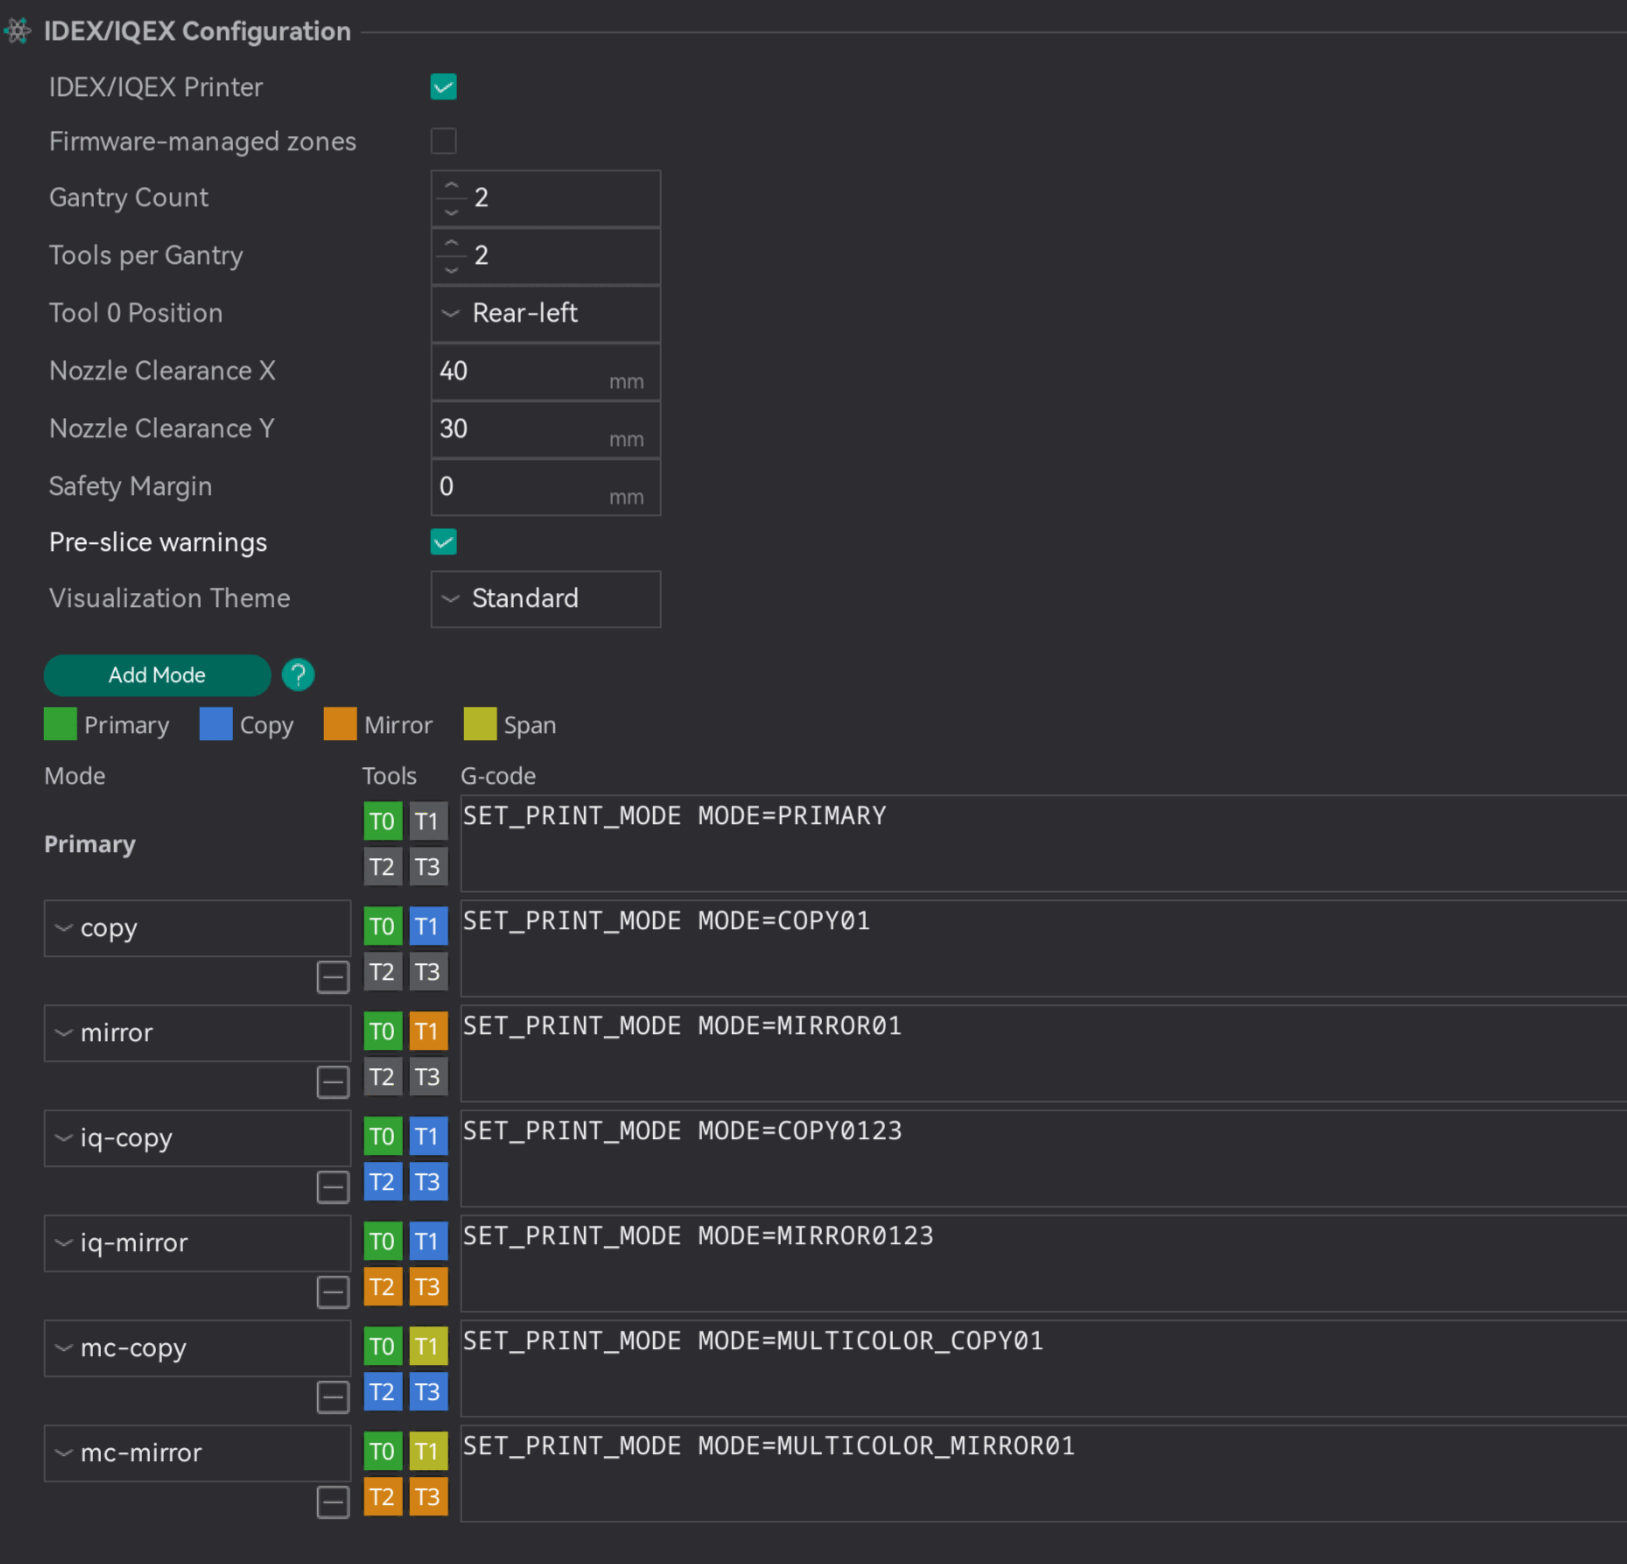Toggle T1 tool in copy mode row
The width and height of the screenshot is (1627, 1564).
(428, 926)
